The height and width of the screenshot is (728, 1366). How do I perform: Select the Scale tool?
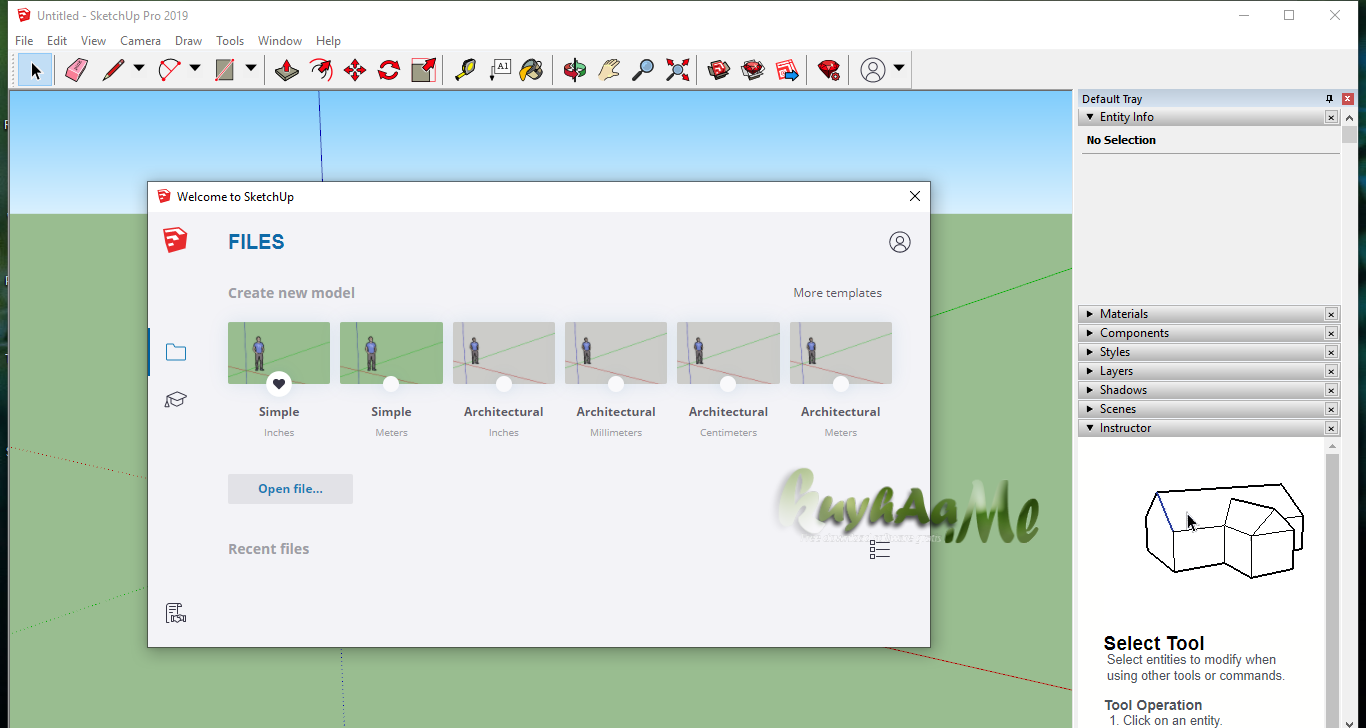point(424,70)
